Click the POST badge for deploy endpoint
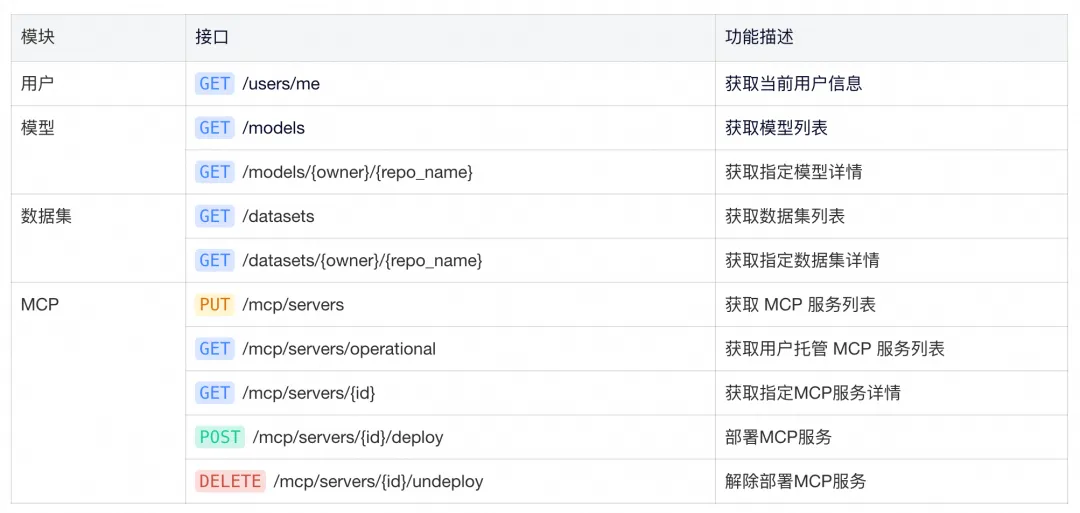This screenshot has height=513, width=1080. [x=220, y=437]
